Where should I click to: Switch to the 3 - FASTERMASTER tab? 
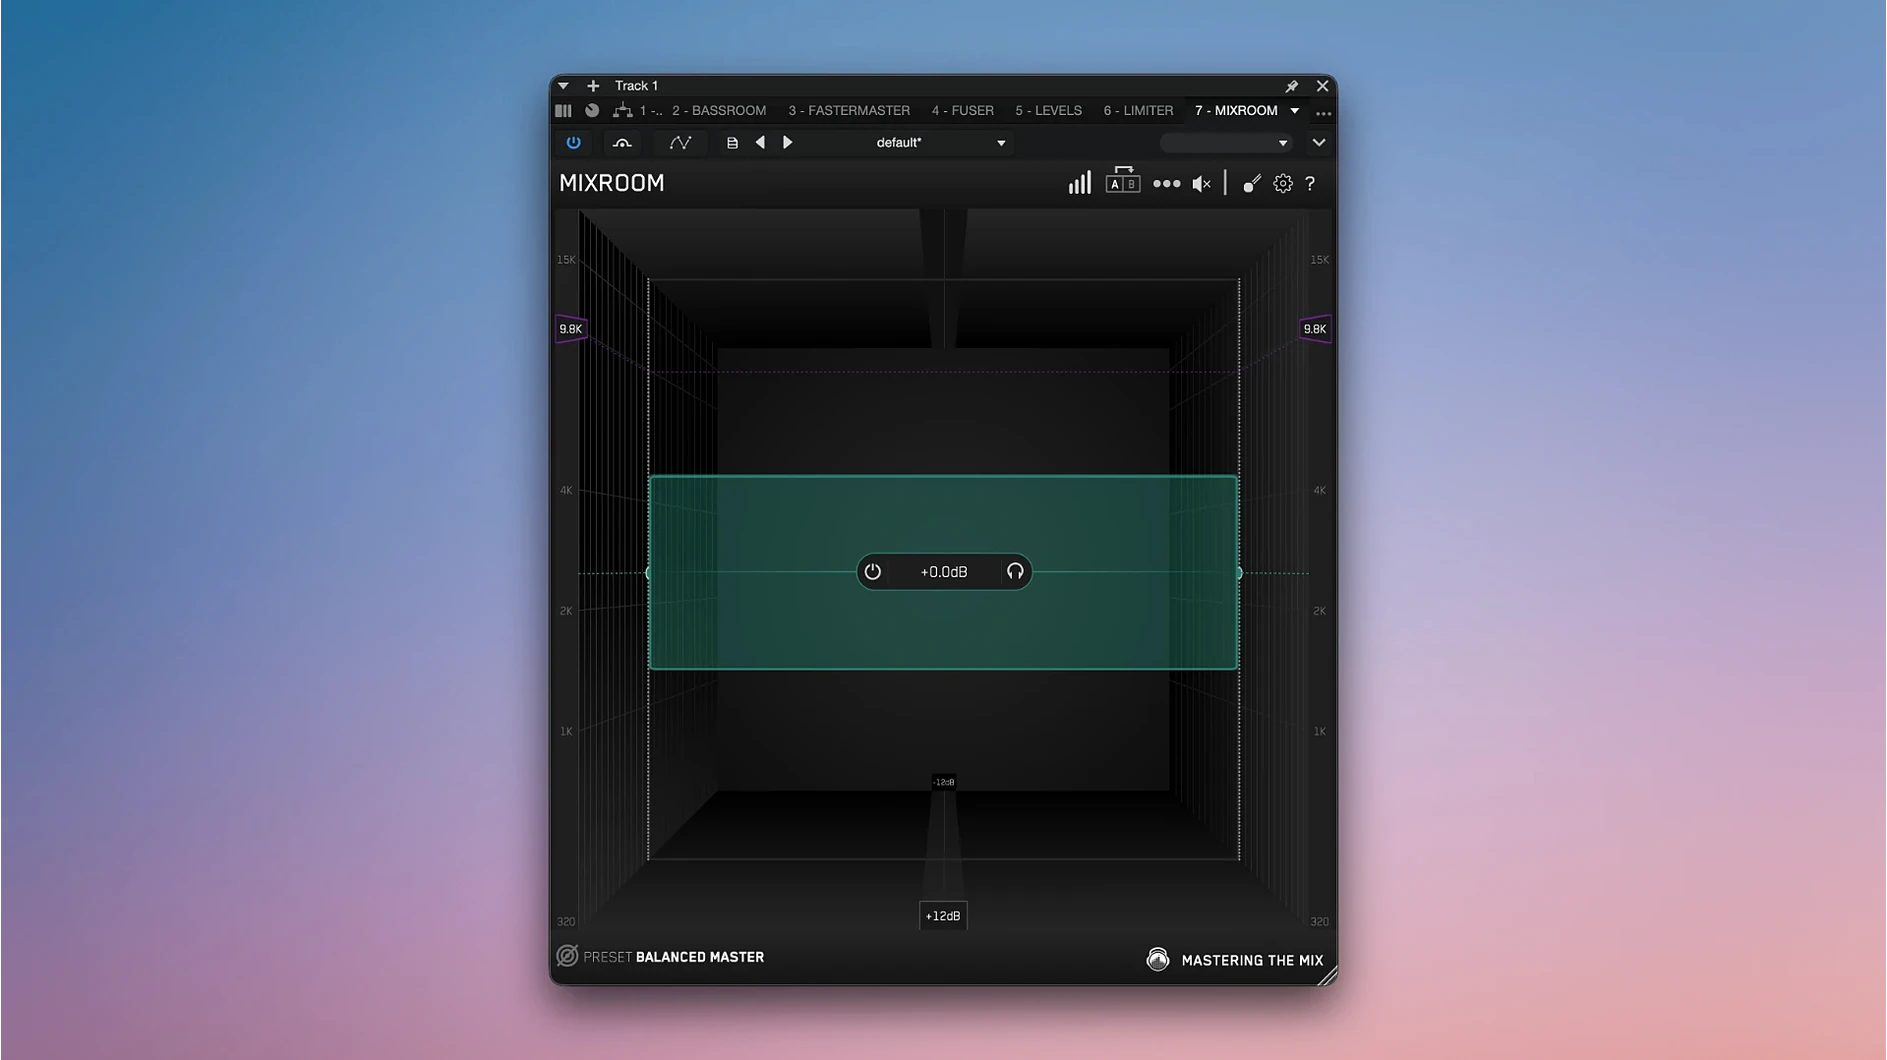point(849,111)
